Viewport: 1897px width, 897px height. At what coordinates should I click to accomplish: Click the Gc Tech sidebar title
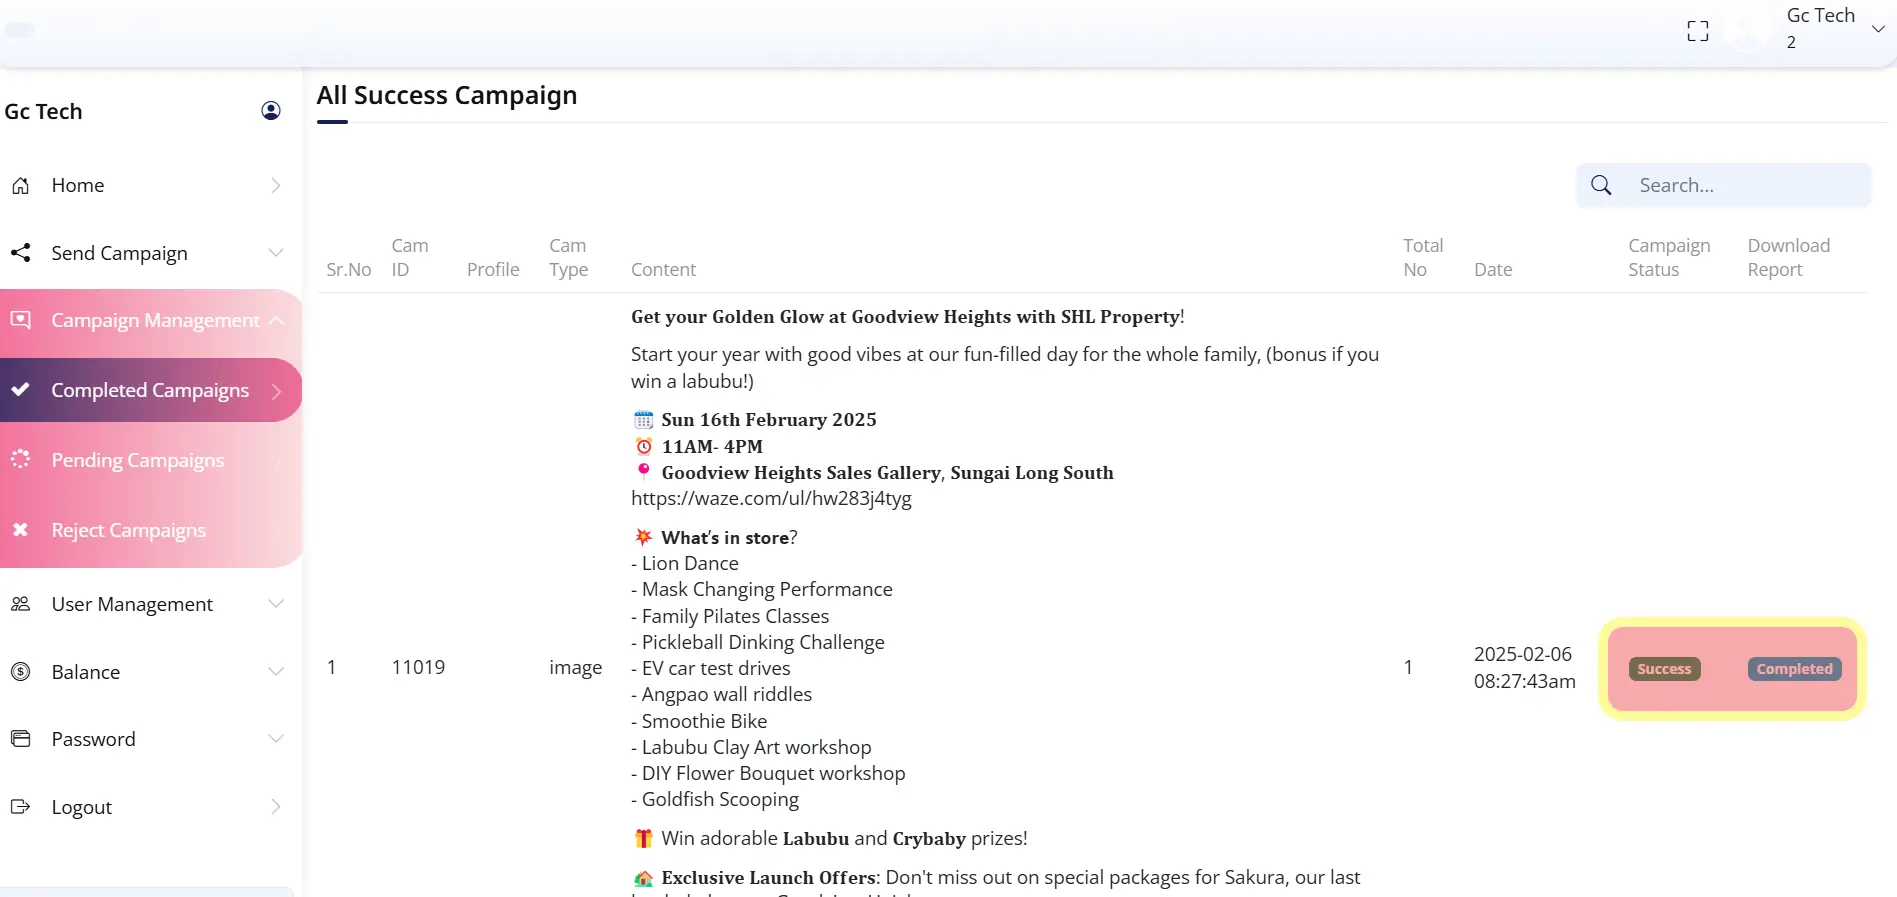(43, 111)
